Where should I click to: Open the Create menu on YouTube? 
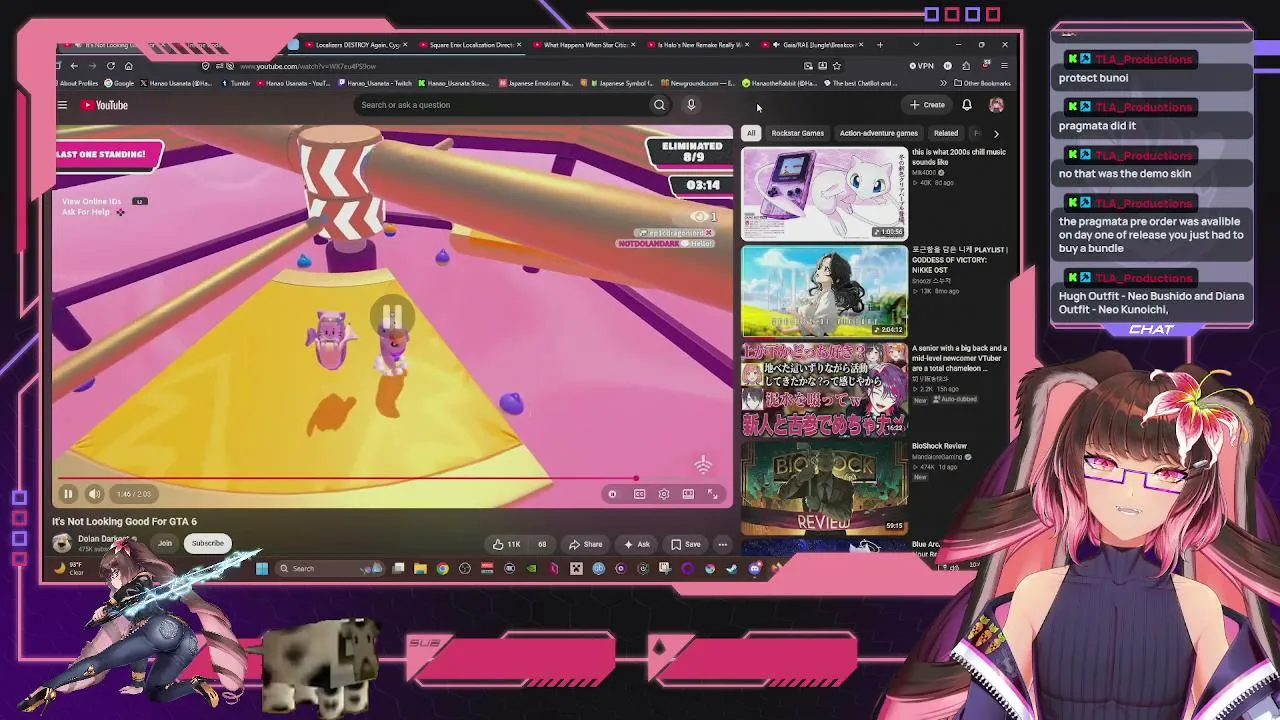click(x=927, y=105)
